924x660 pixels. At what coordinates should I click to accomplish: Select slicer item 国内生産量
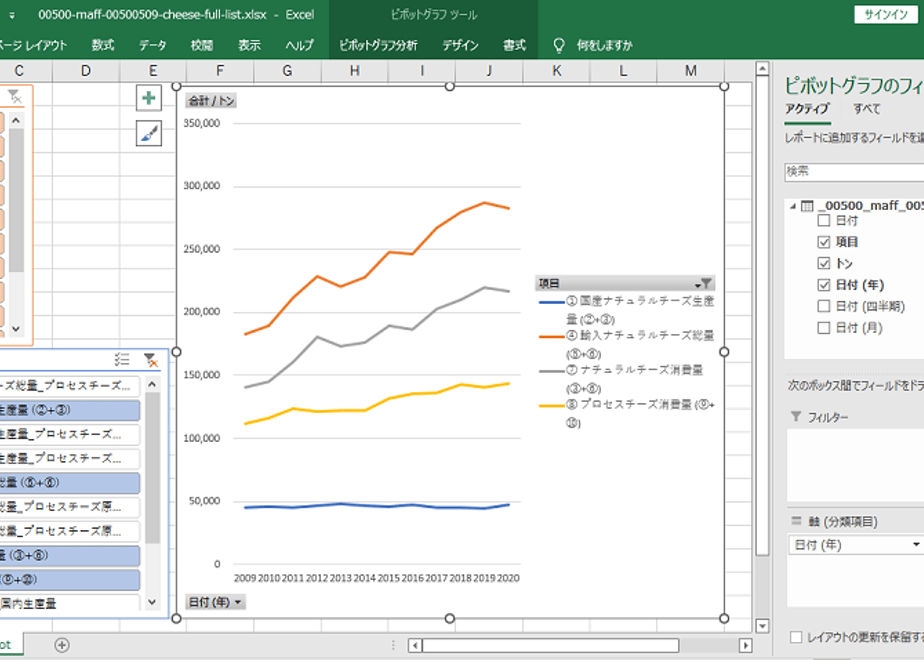tap(70, 603)
